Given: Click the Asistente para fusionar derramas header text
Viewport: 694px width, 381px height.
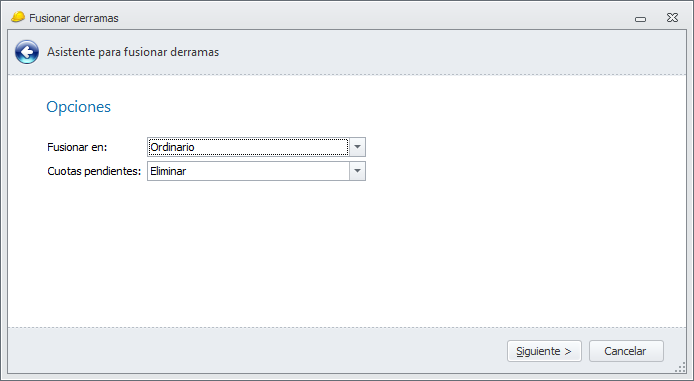Looking at the screenshot, I should click(133, 52).
